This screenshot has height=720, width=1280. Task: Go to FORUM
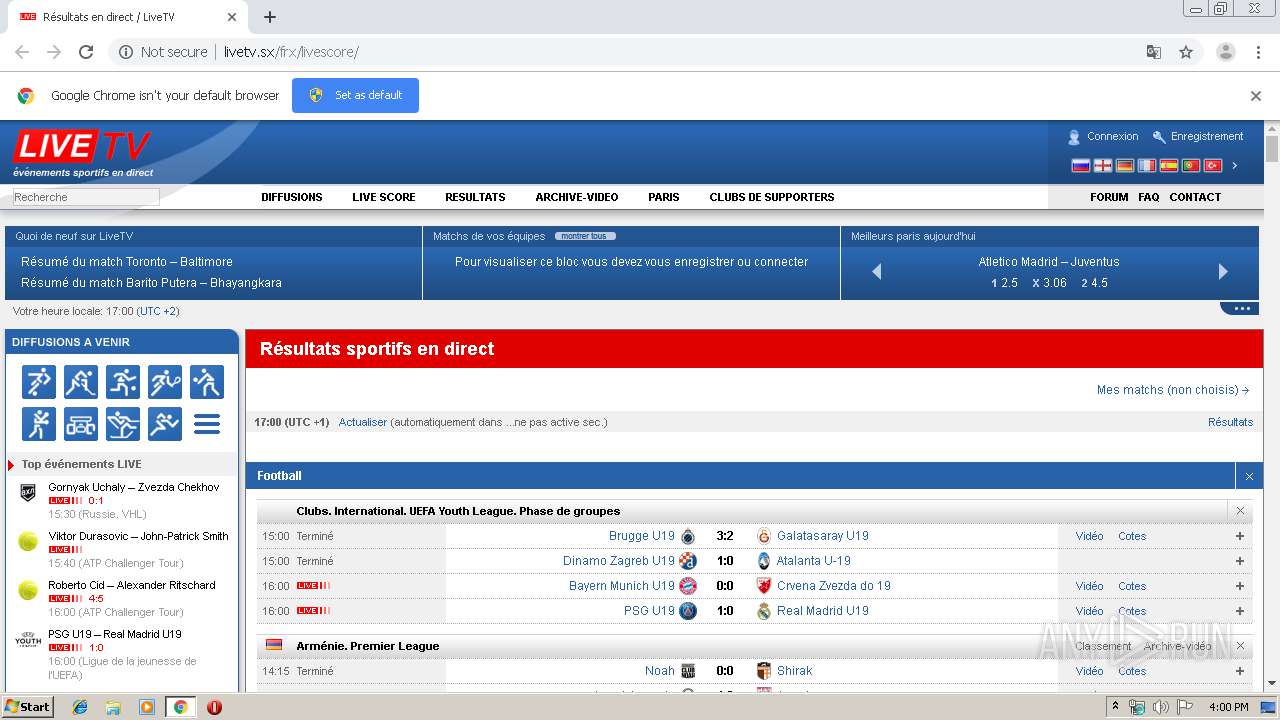(x=1109, y=197)
